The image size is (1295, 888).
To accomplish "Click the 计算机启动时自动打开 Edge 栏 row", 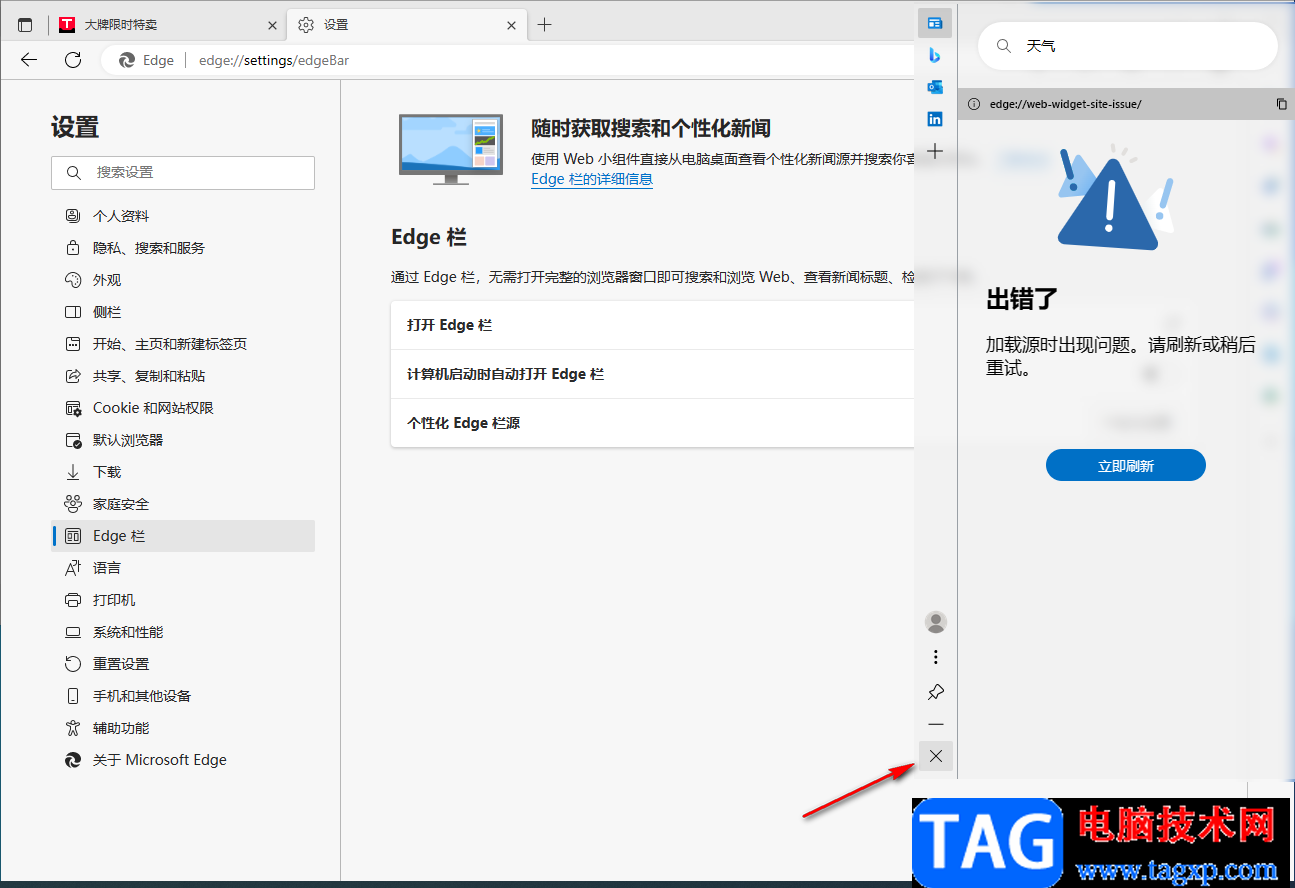I will [x=653, y=374].
